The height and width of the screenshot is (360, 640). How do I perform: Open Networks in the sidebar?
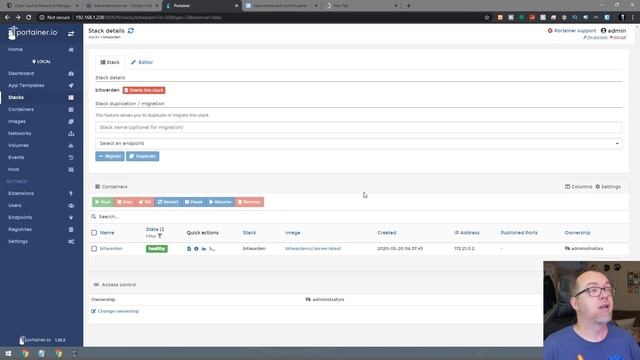20,133
